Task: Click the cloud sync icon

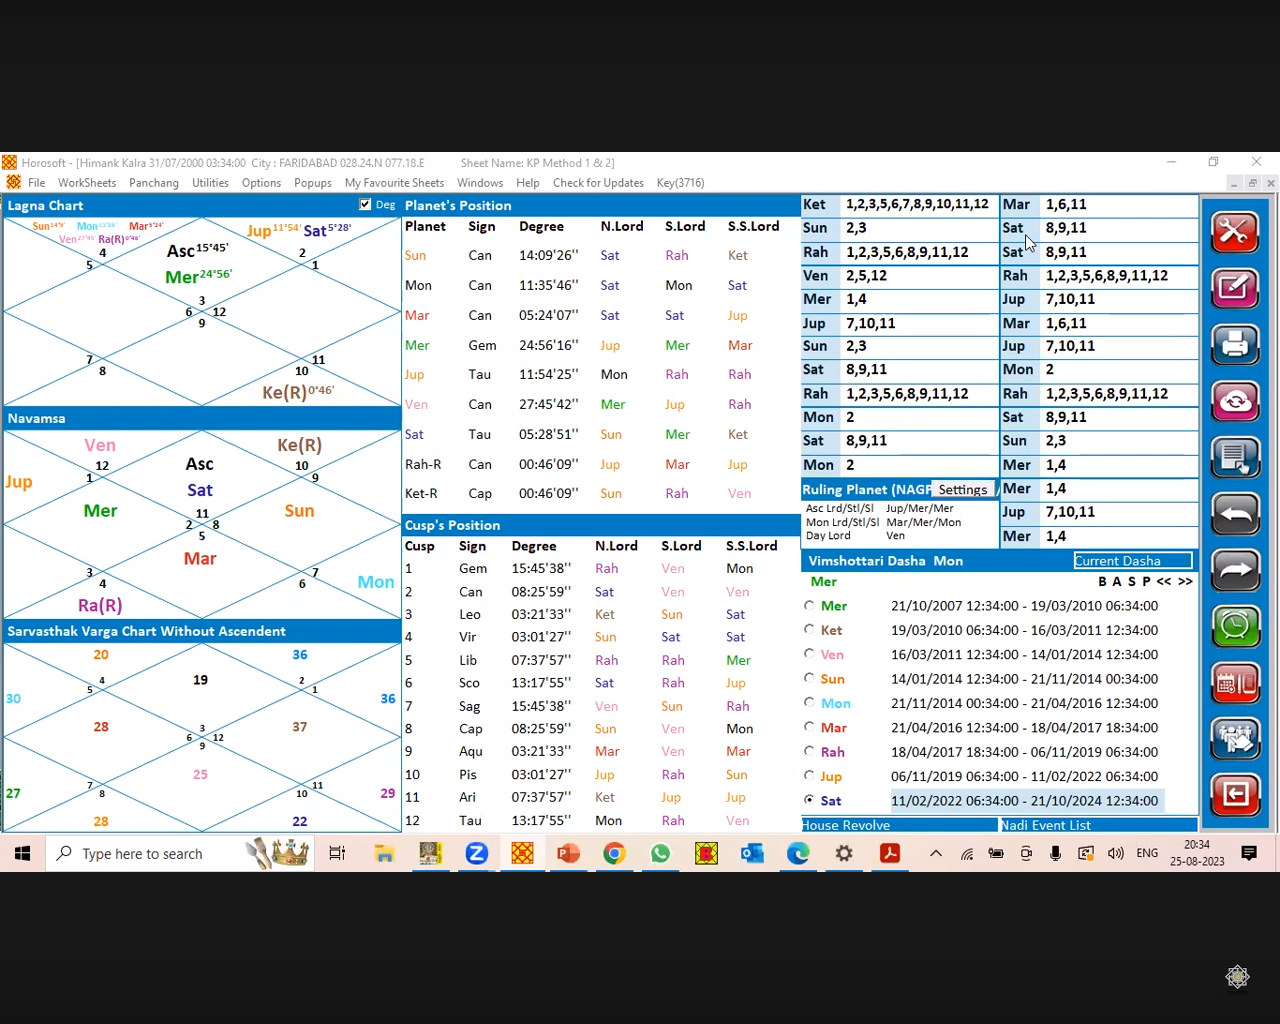Action: tap(1235, 401)
